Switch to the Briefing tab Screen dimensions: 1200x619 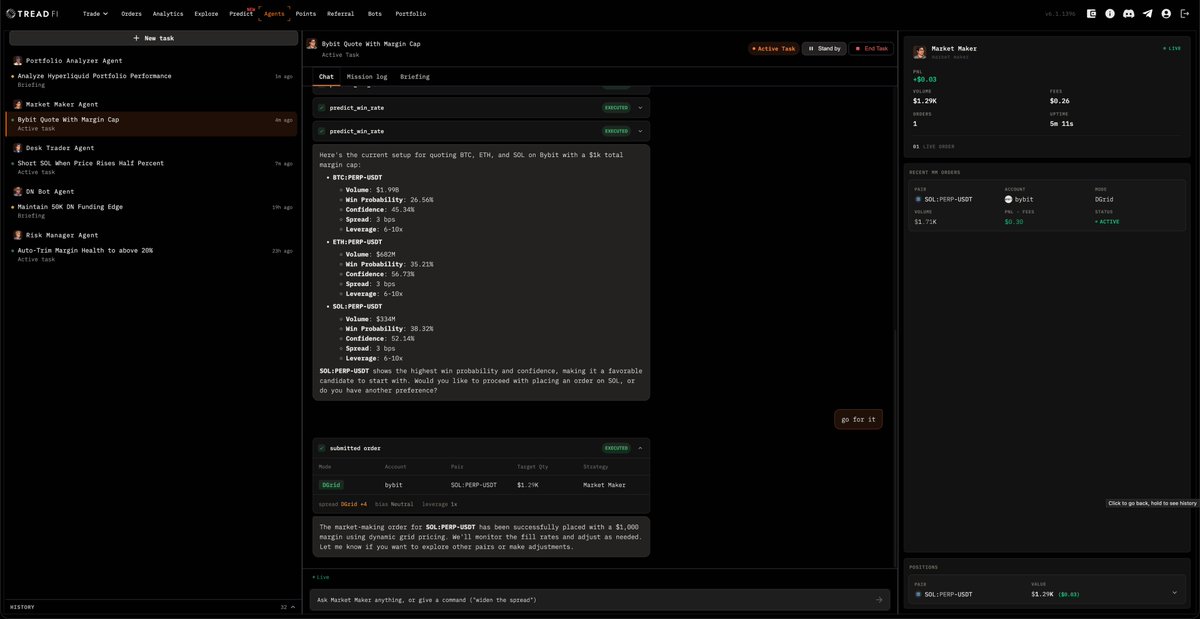(415, 76)
